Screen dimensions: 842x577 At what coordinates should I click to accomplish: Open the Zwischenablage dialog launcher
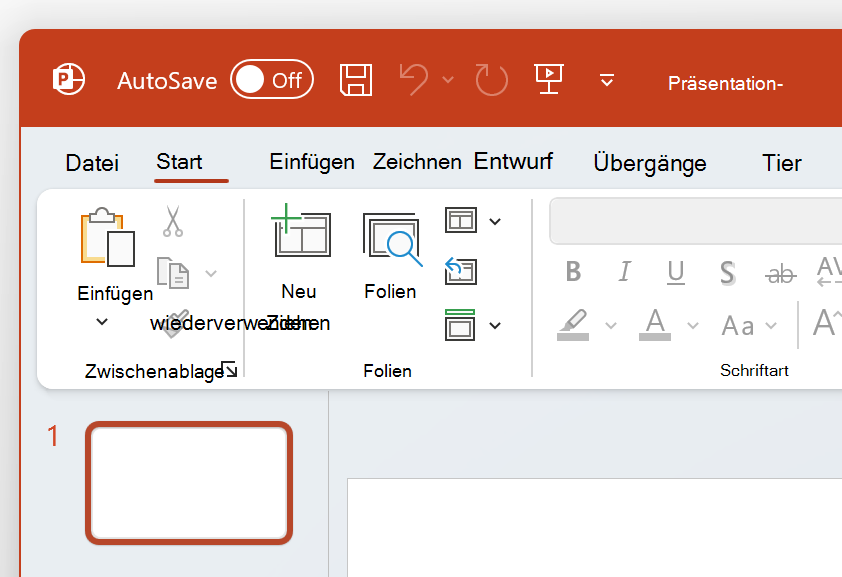[230, 369]
